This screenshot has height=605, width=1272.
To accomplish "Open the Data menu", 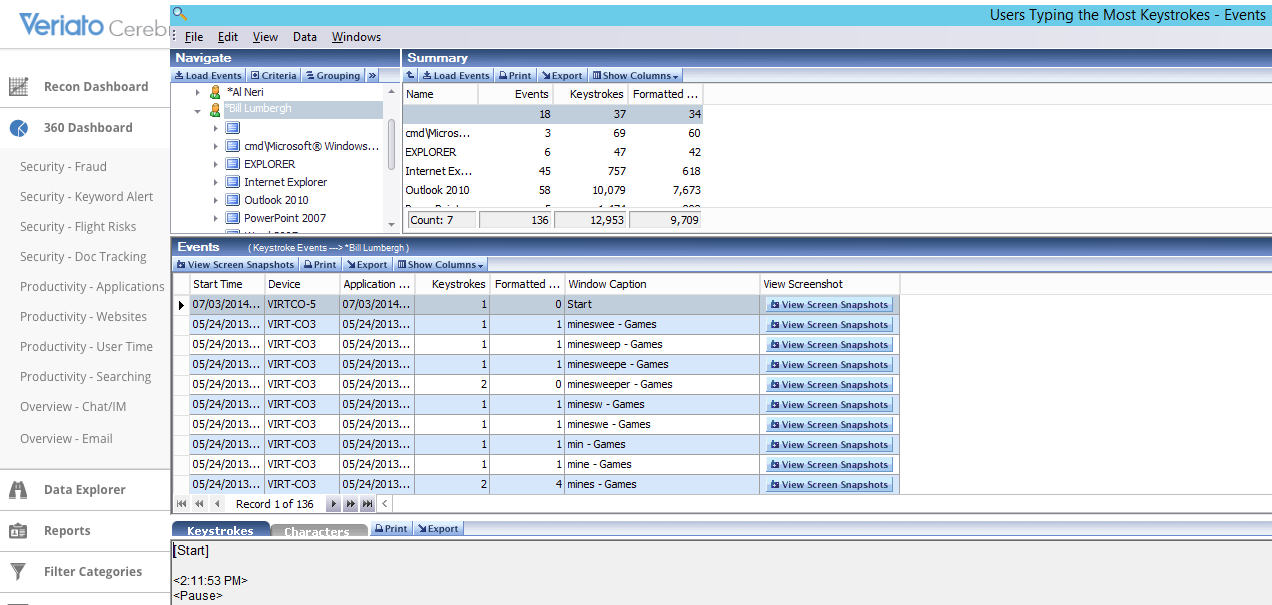I will click(305, 37).
